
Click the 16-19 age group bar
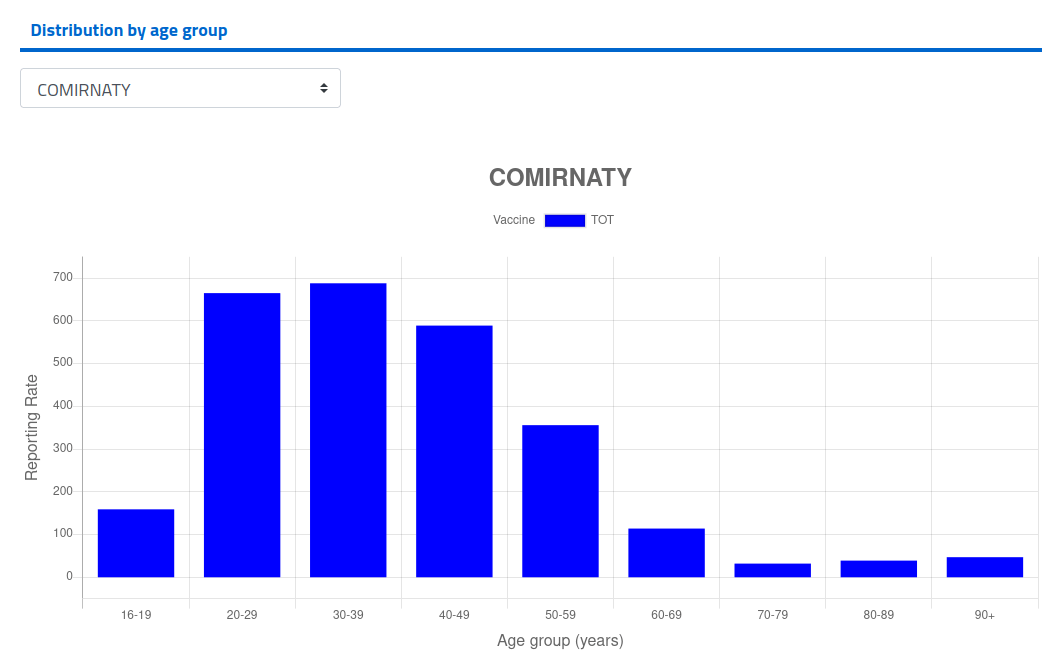136,543
